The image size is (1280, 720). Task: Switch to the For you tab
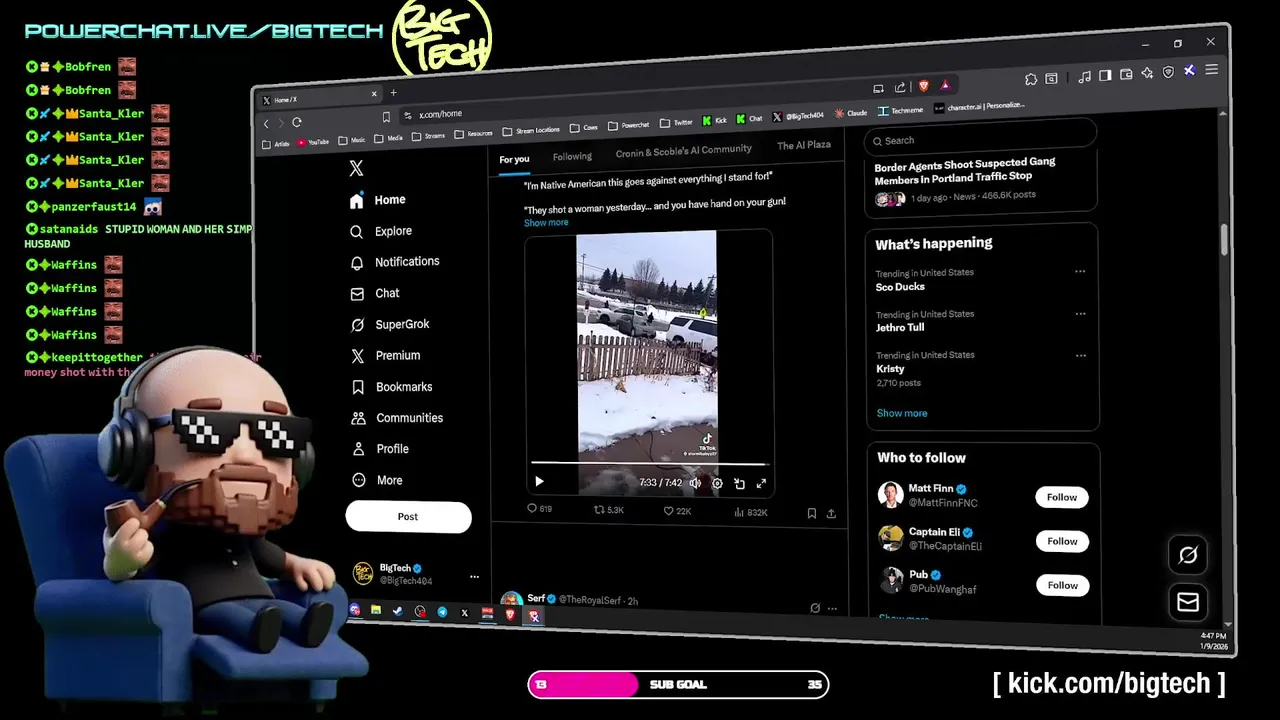514,159
